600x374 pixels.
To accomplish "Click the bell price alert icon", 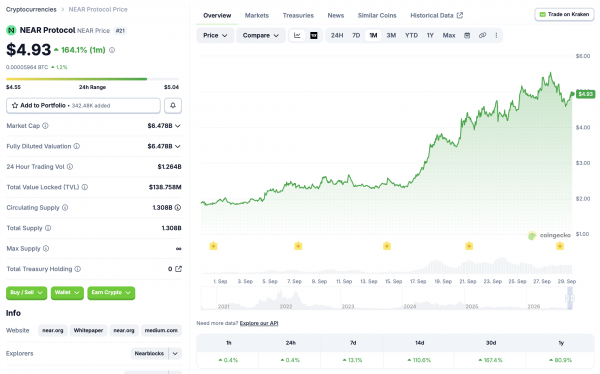I will [173, 105].
